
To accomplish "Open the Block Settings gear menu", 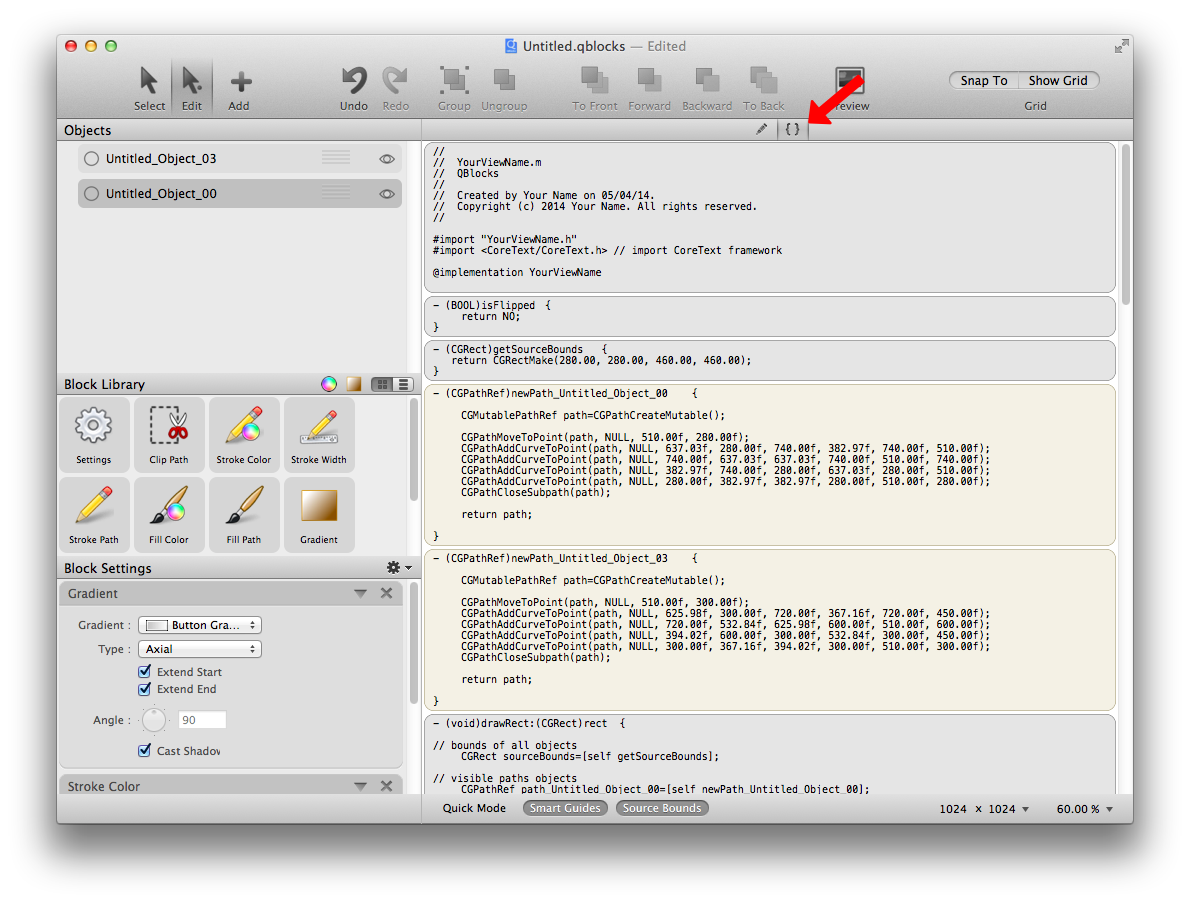I will click(x=398, y=568).
